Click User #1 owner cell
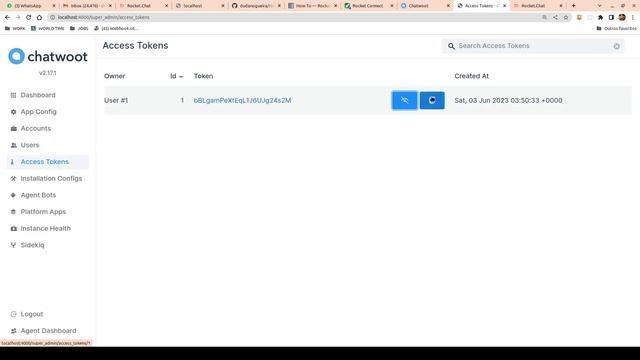640x360 pixels. pos(116,100)
